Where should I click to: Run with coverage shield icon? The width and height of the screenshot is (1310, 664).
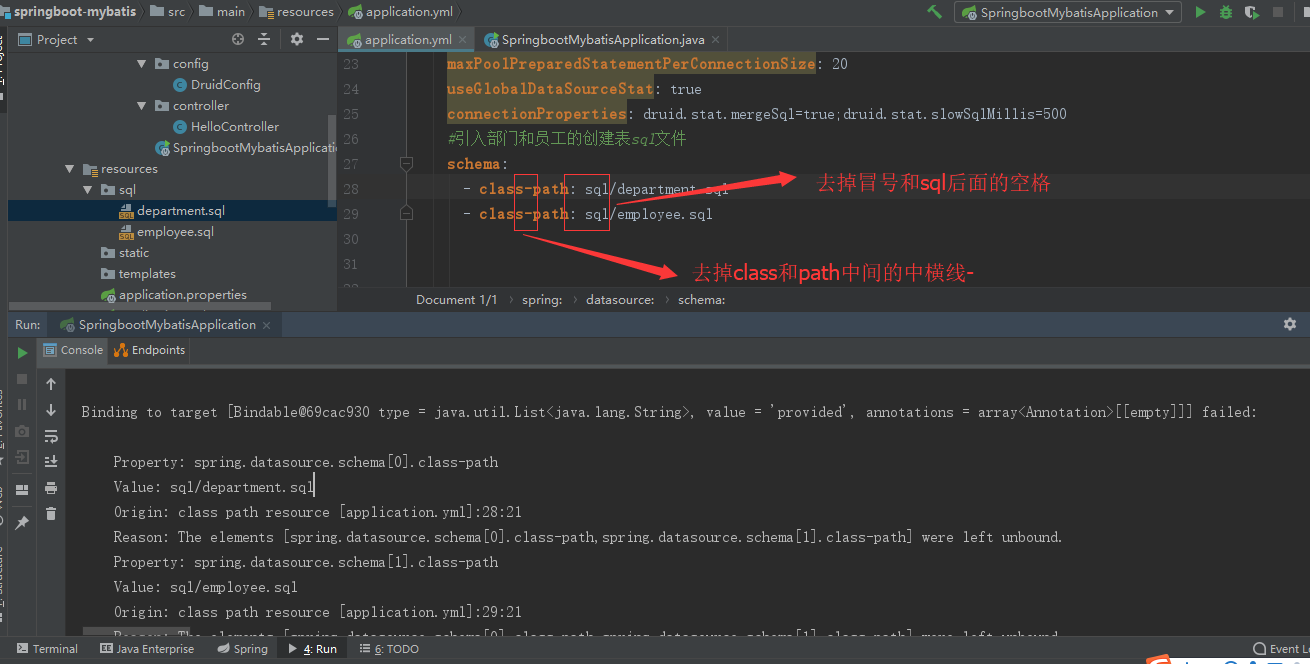point(1252,12)
